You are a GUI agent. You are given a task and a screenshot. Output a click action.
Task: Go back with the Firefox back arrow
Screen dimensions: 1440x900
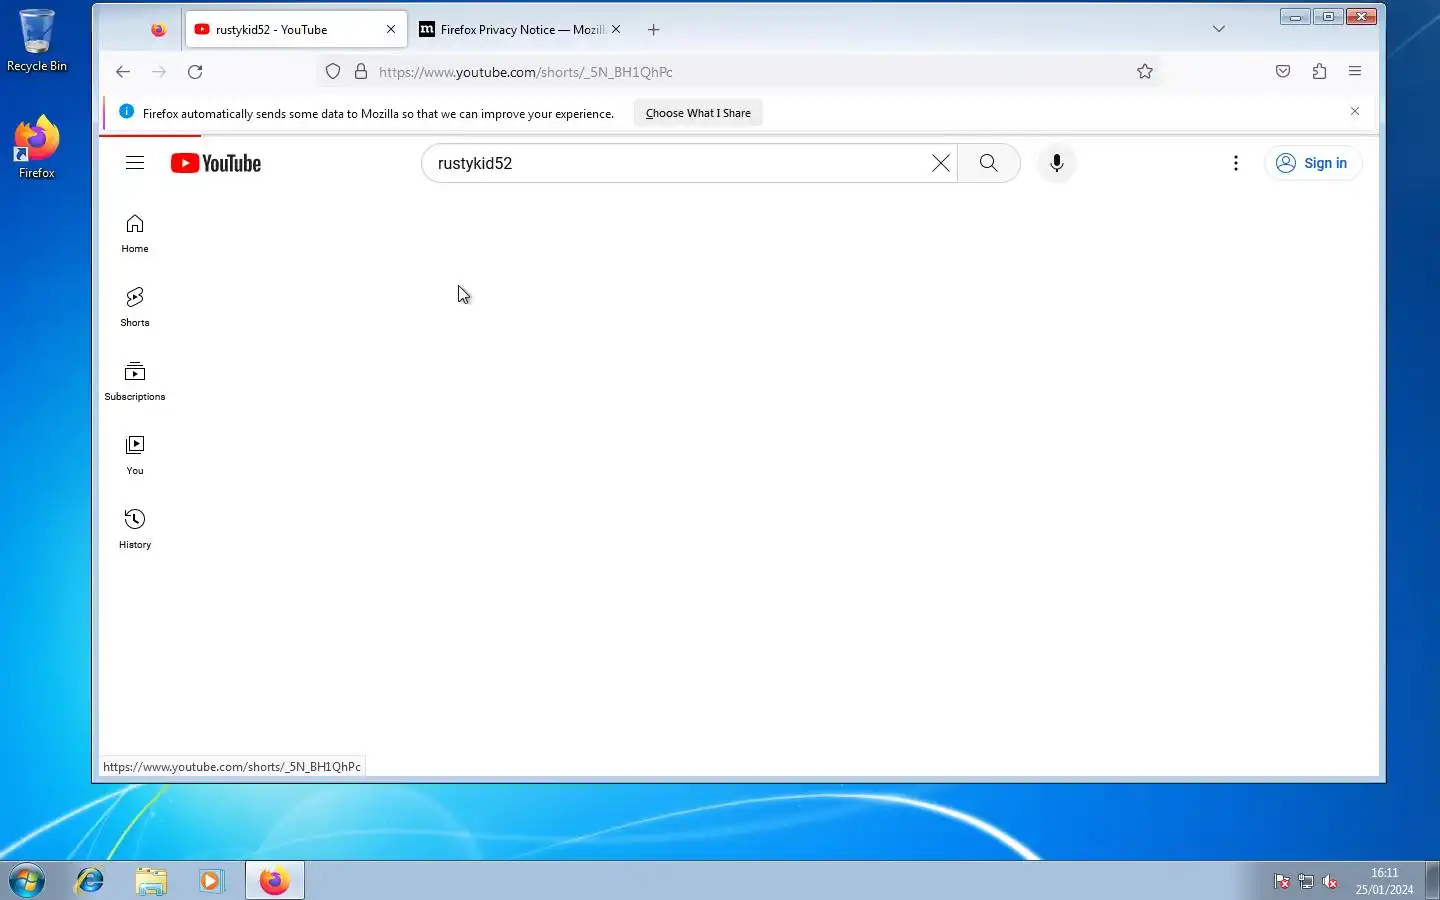click(x=123, y=71)
